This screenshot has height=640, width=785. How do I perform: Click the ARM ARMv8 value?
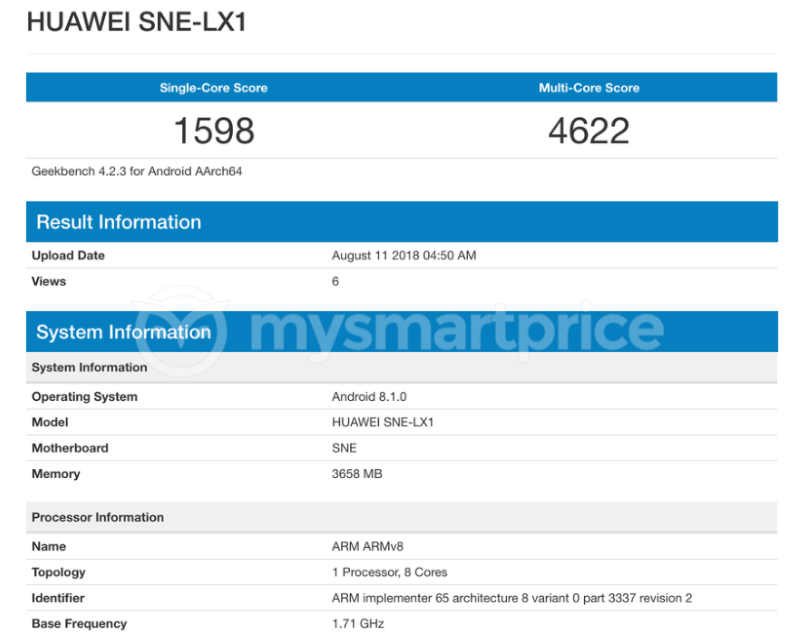point(367,546)
